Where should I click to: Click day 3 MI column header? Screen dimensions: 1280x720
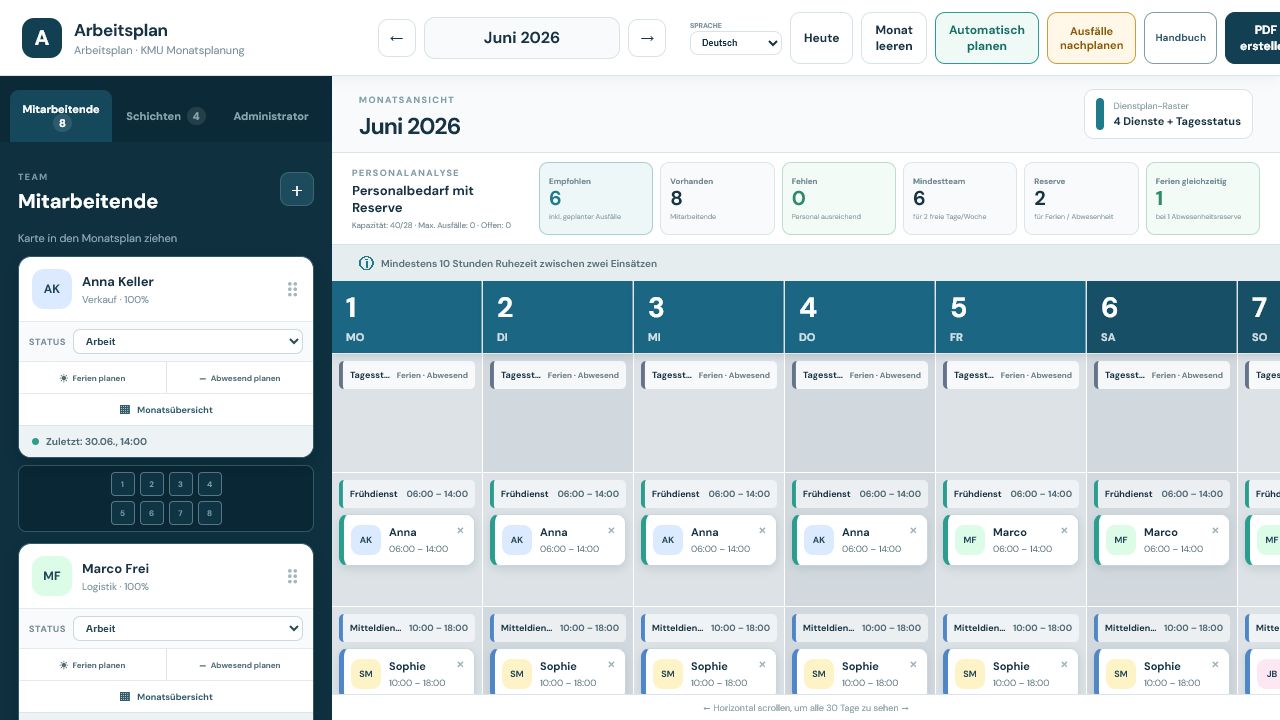click(x=709, y=317)
